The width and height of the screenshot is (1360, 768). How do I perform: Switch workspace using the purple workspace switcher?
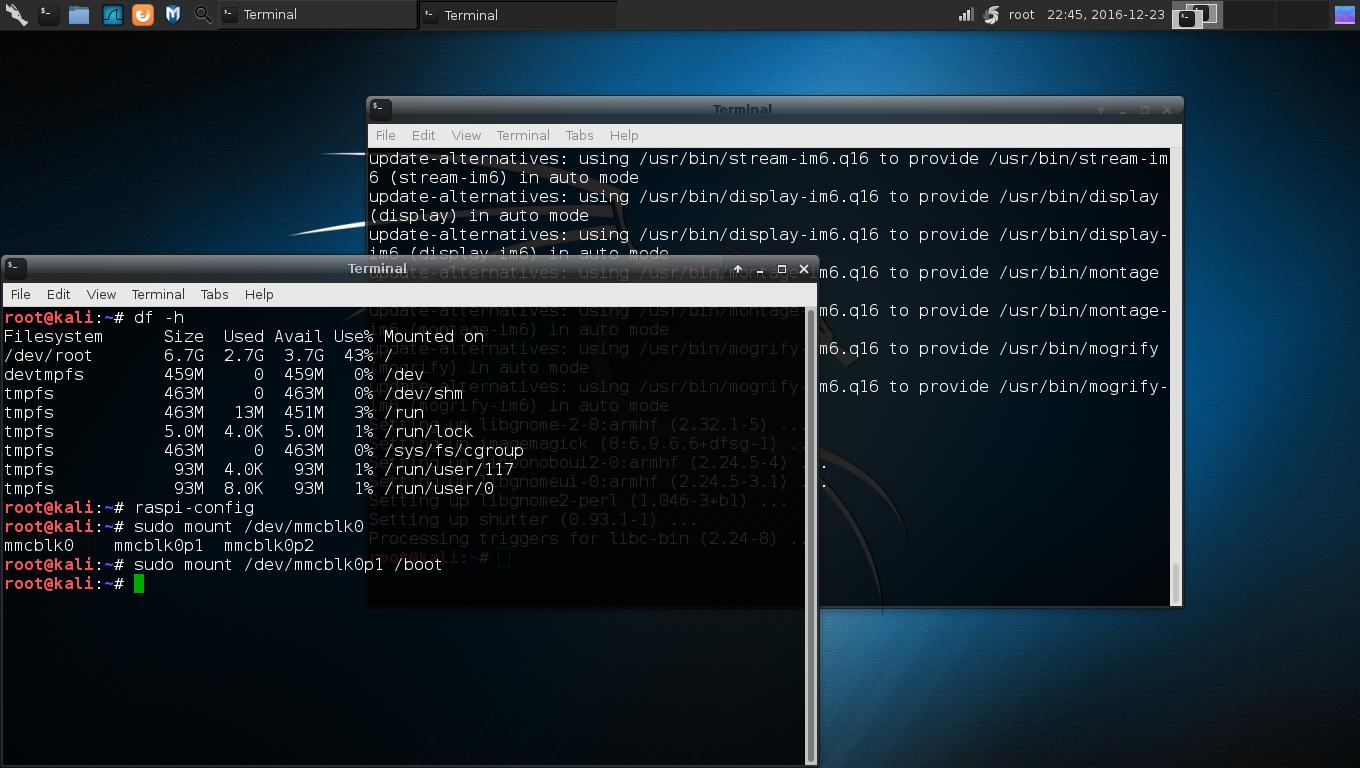1343,14
